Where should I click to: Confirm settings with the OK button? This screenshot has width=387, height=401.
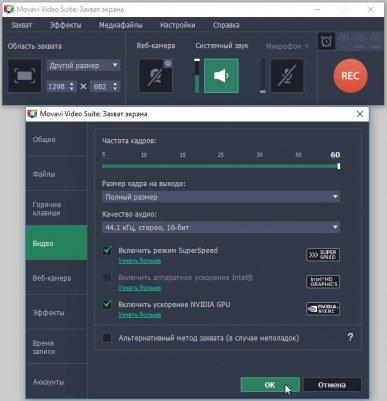(270, 385)
